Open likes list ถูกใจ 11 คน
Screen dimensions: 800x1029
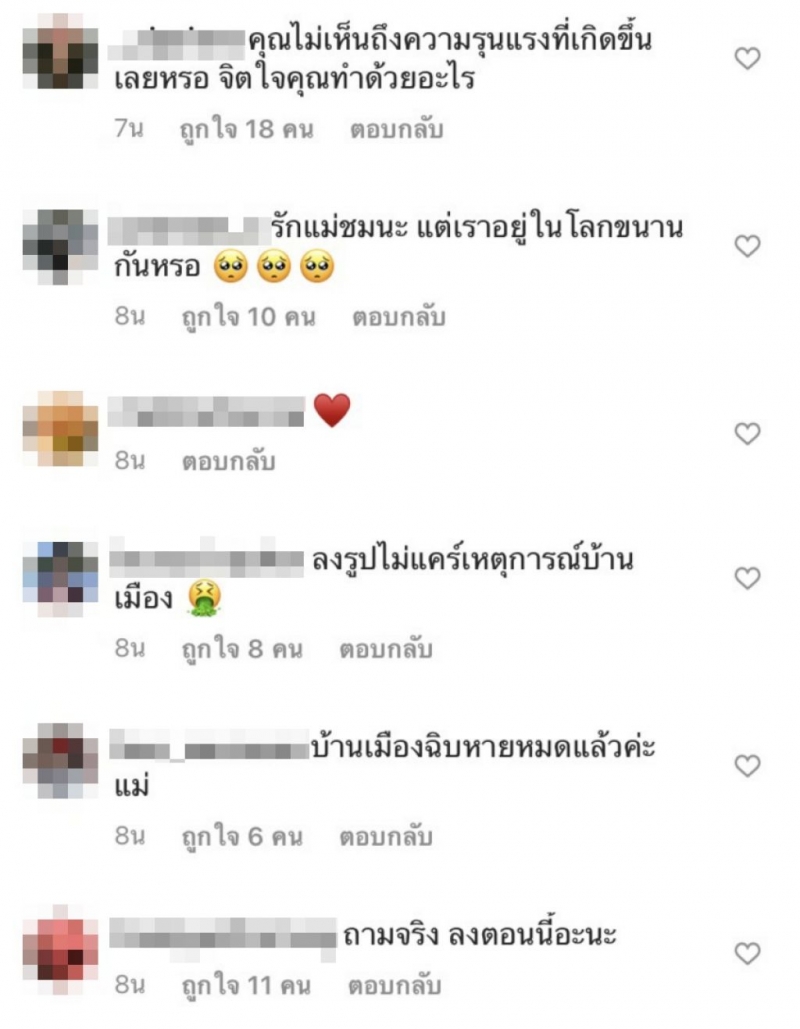[x=246, y=985]
